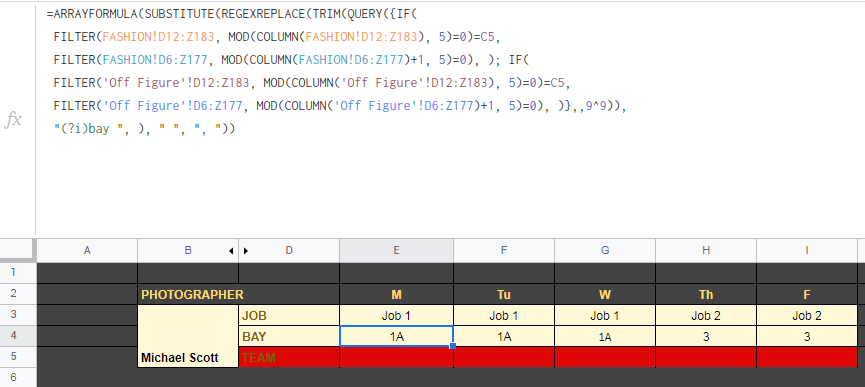Screen dimensions: 865x387
Task: Select column E header
Action: pos(396,251)
